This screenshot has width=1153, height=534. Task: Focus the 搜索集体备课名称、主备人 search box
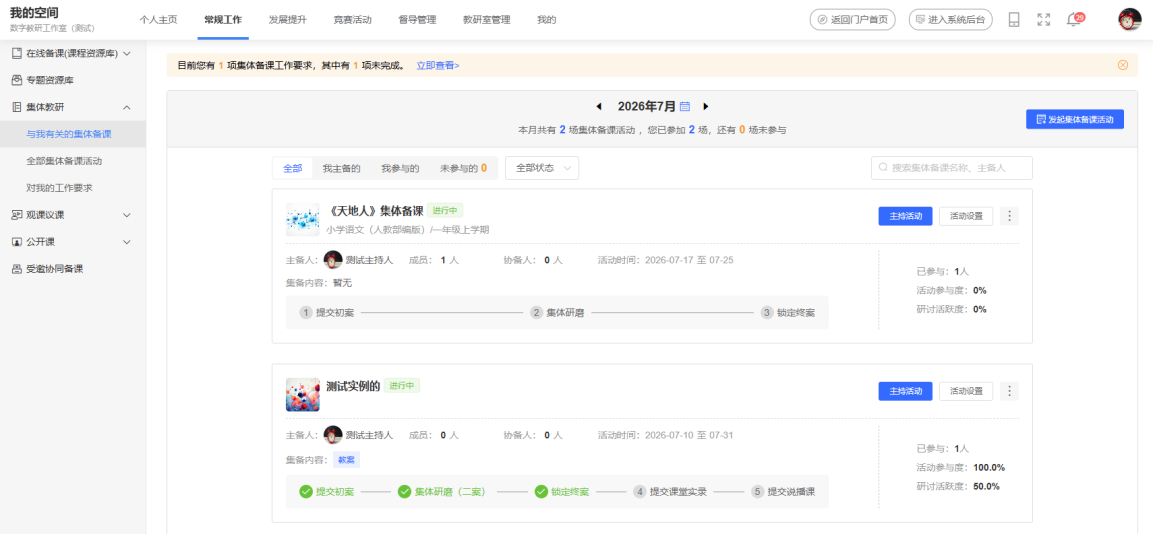tap(952, 168)
